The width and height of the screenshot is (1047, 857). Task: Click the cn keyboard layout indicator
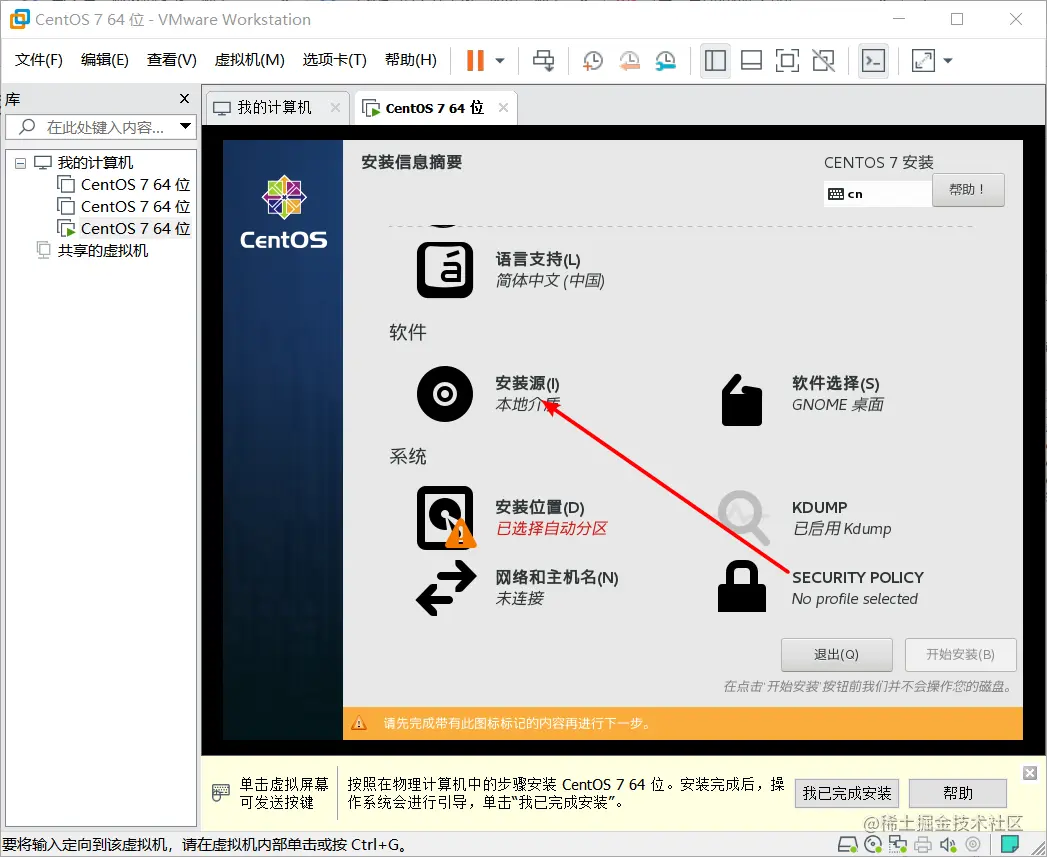click(x=877, y=194)
